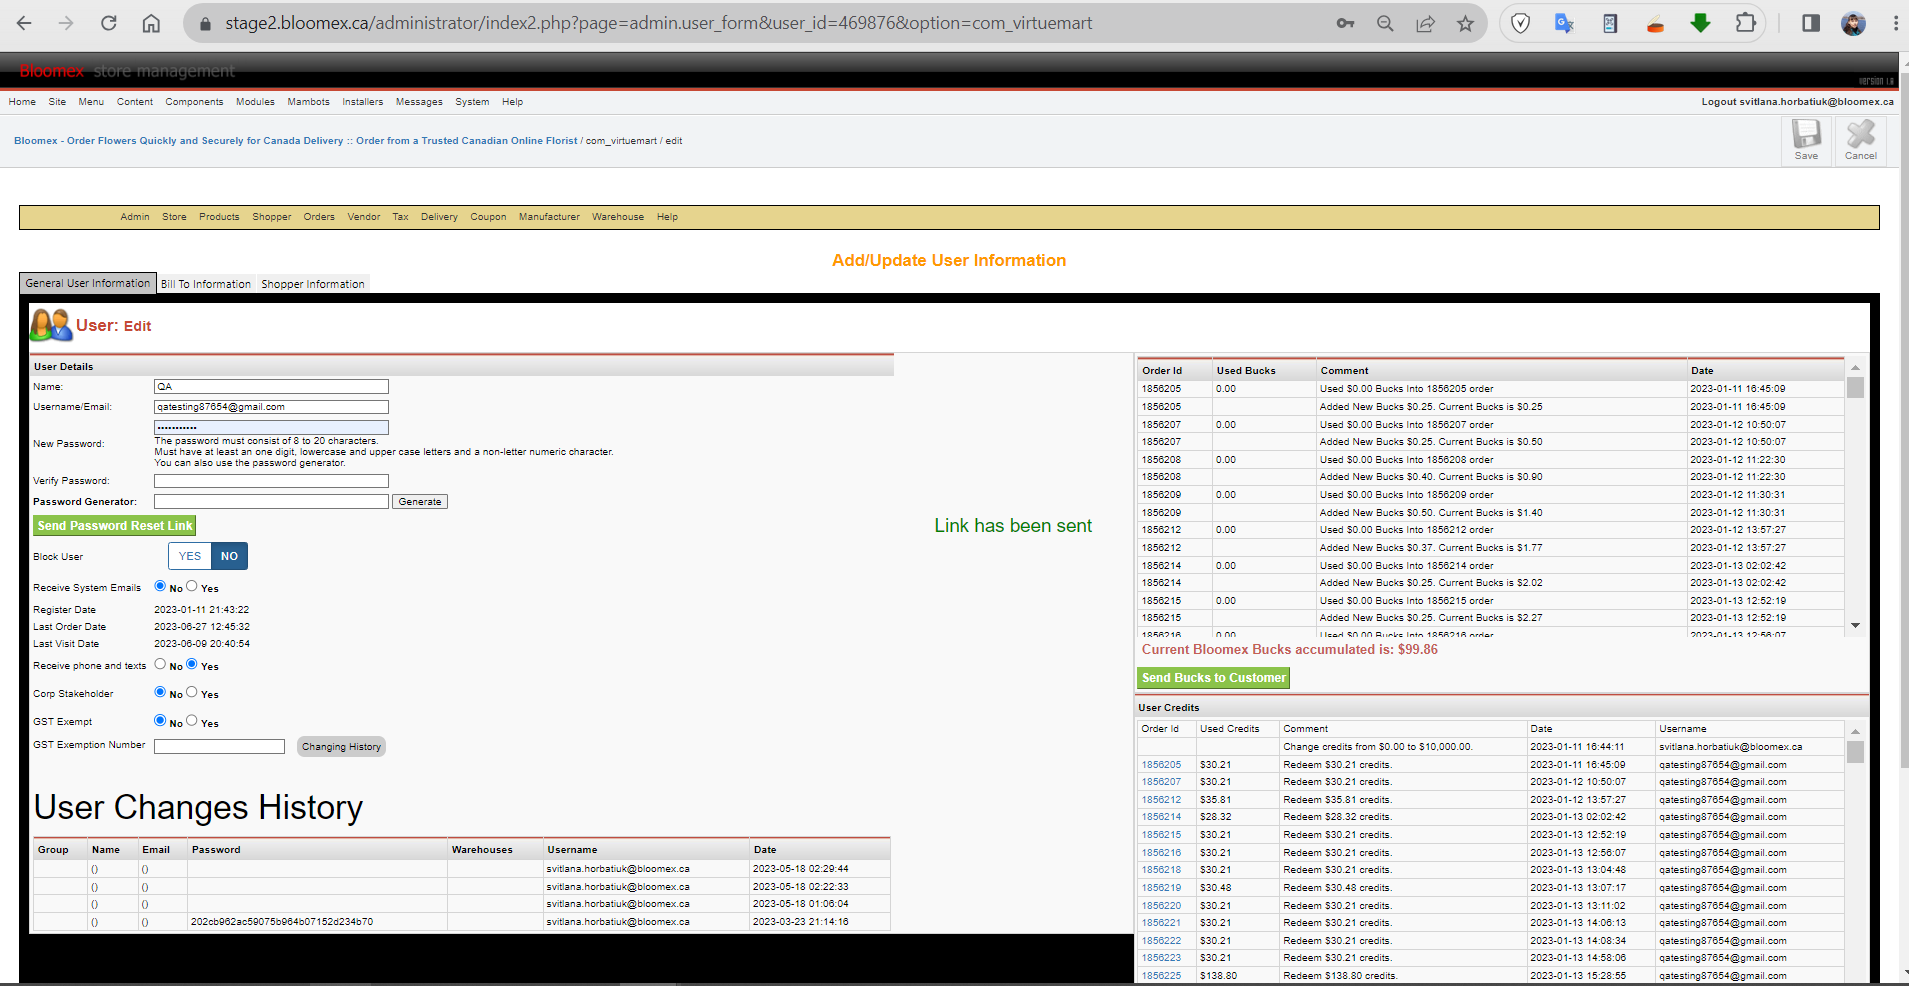Image resolution: width=1909 pixels, height=986 pixels.
Task: Click Send Password Reset Link button
Action: (115, 526)
